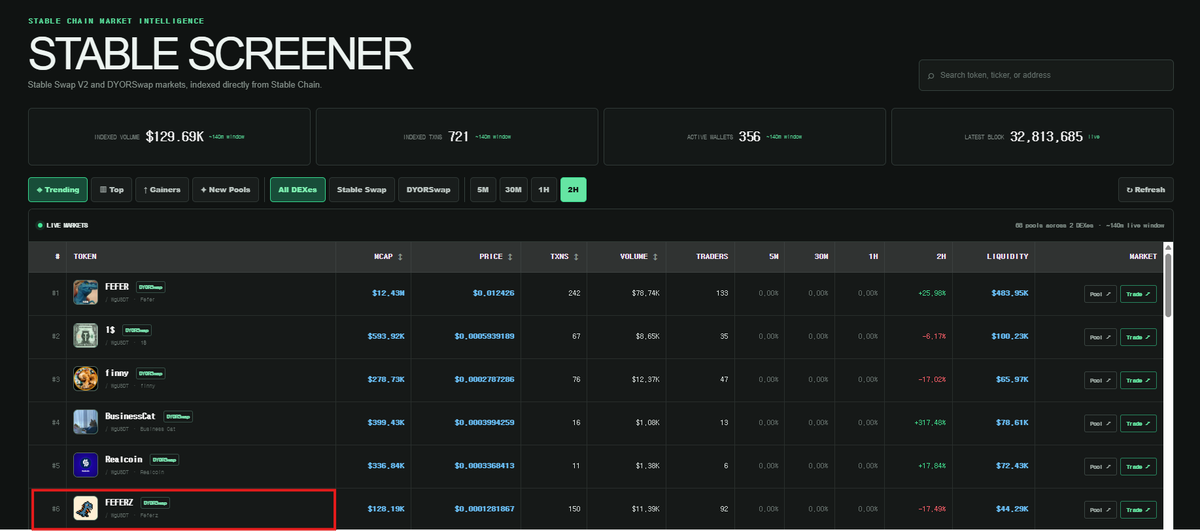The height and width of the screenshot is (531, 1200).
Task: Click the table's vertical scrollbar thumb
Action: pos(1166,285)
